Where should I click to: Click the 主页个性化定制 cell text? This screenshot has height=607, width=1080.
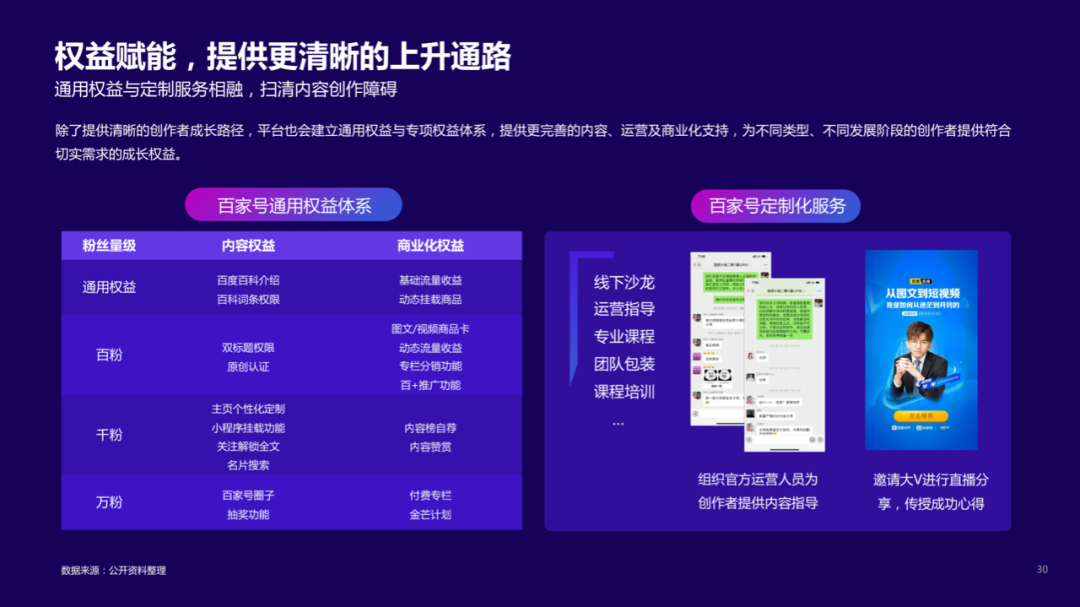click(248, 409)
